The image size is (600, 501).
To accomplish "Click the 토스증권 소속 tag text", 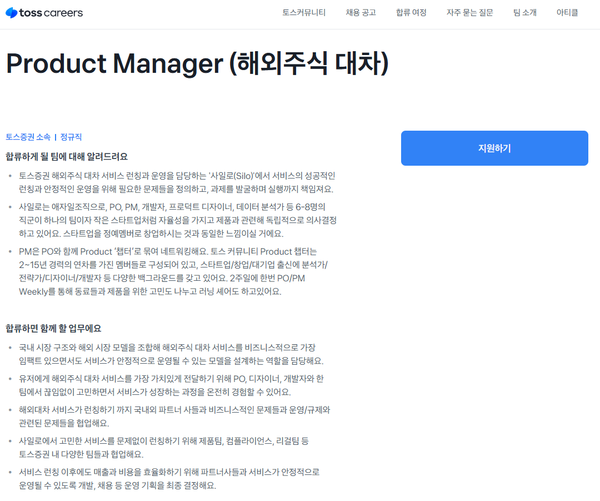I will pyautogui.click(x=28, y=137).
